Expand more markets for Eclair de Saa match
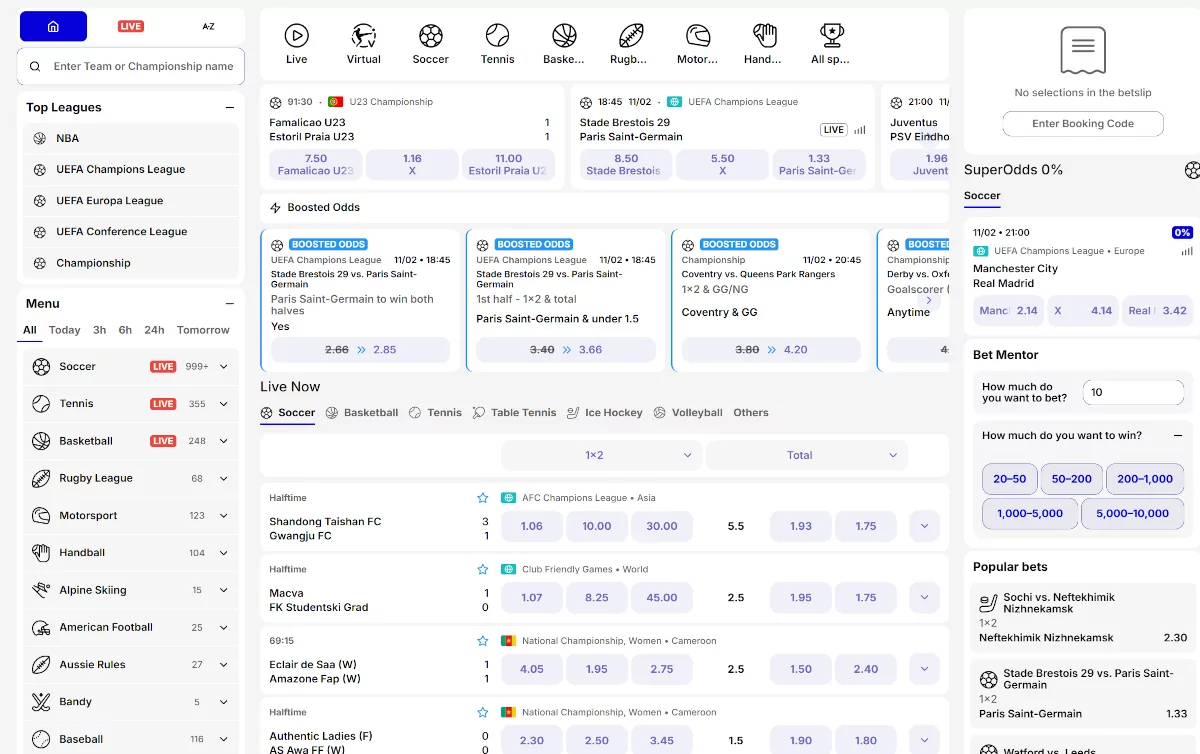The width and height of the screenshot is (1200, 754). coord(924,669)
